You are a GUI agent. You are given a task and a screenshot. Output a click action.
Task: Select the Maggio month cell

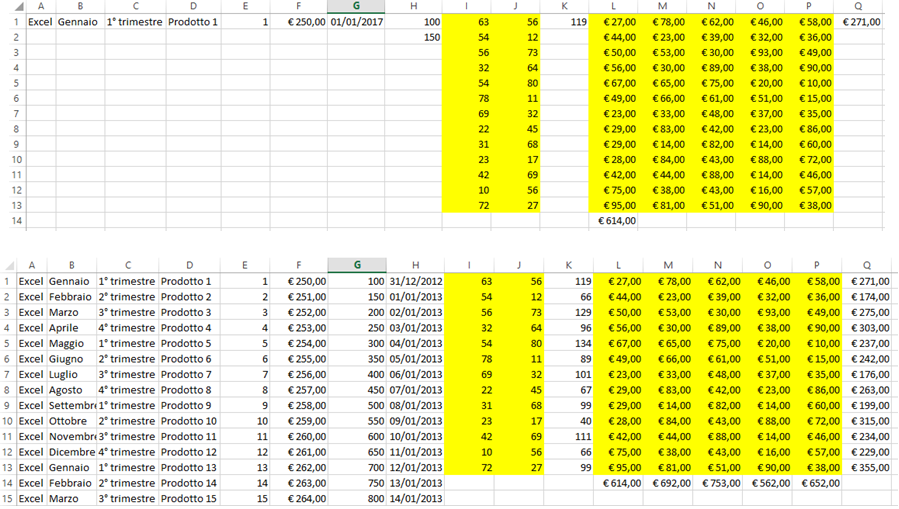click(x=72, y=343)
